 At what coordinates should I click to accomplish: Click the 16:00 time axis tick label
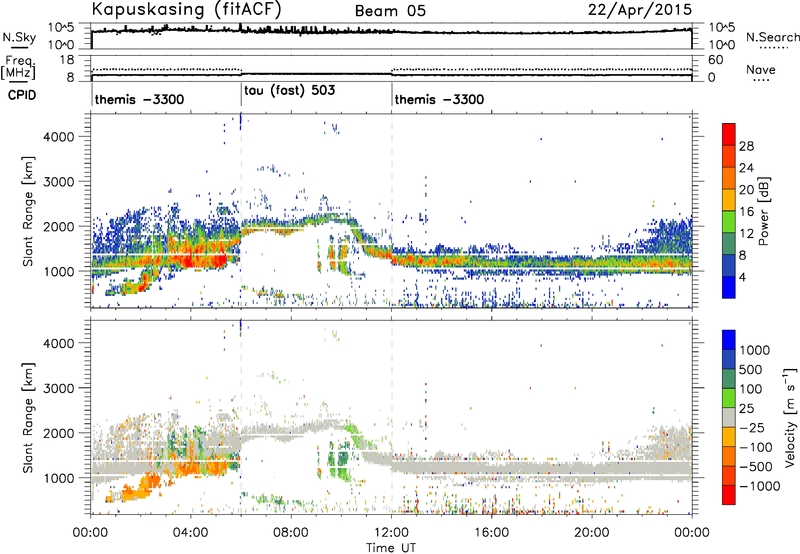pyautogui.click(x=491, y=533)
